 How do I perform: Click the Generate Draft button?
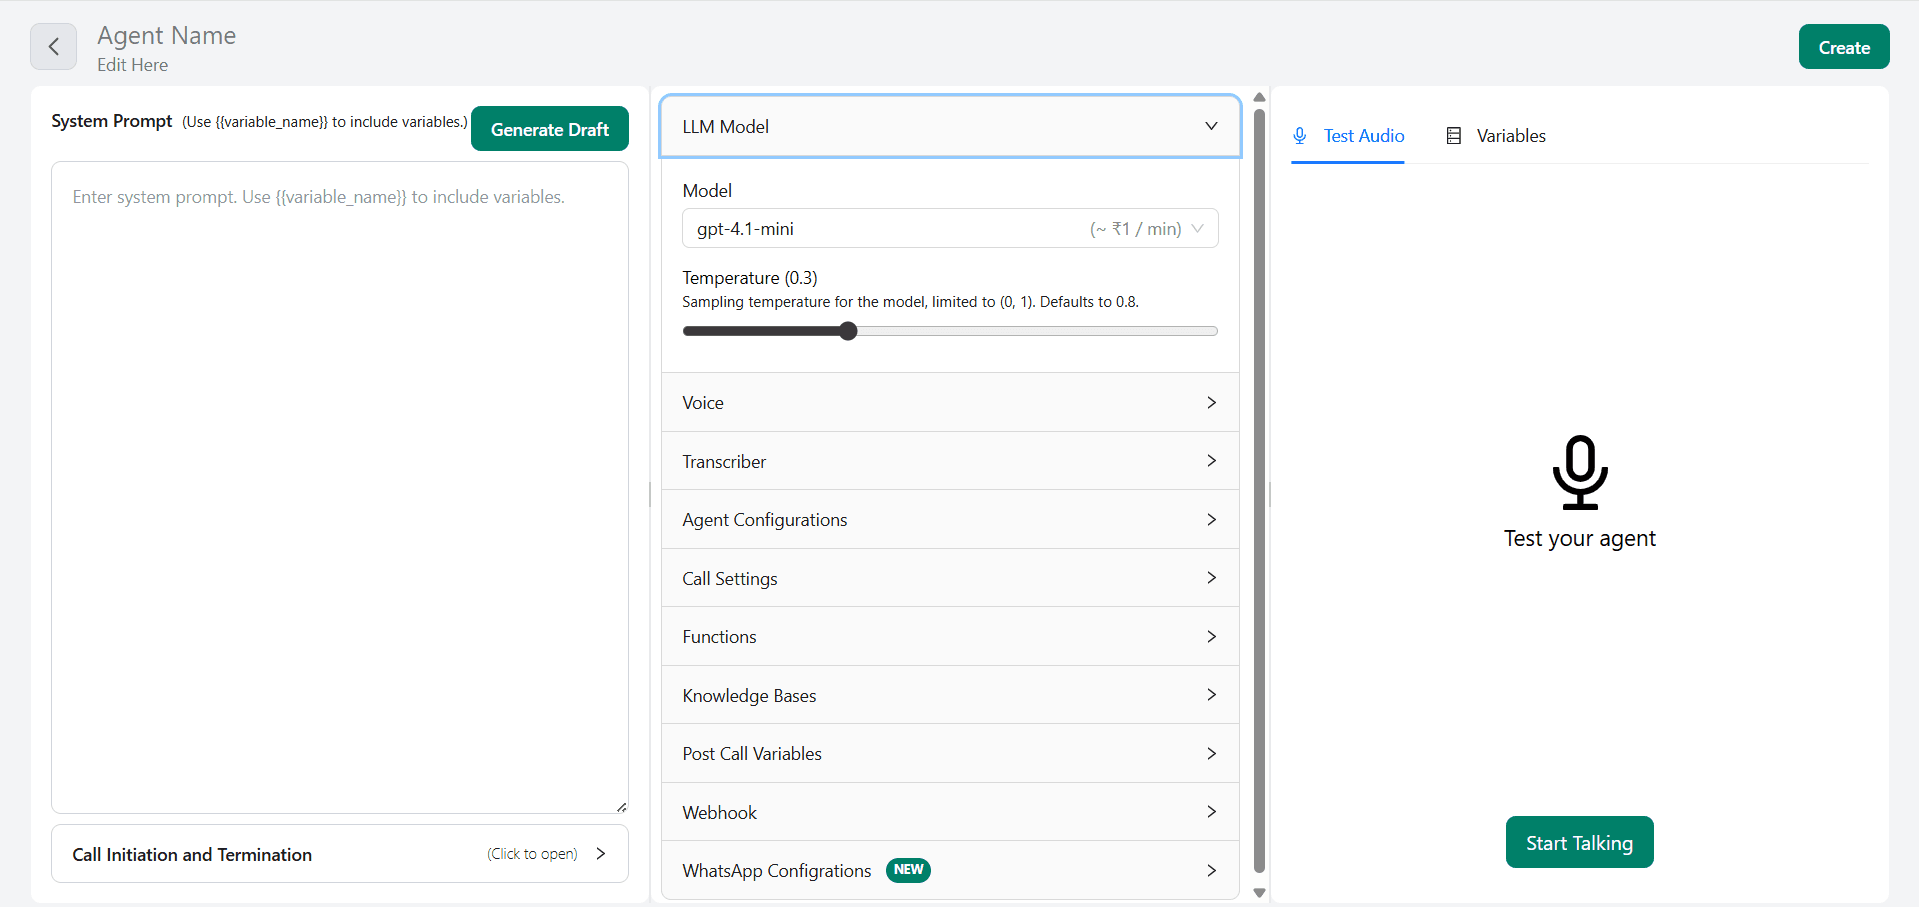pos(549,129)
